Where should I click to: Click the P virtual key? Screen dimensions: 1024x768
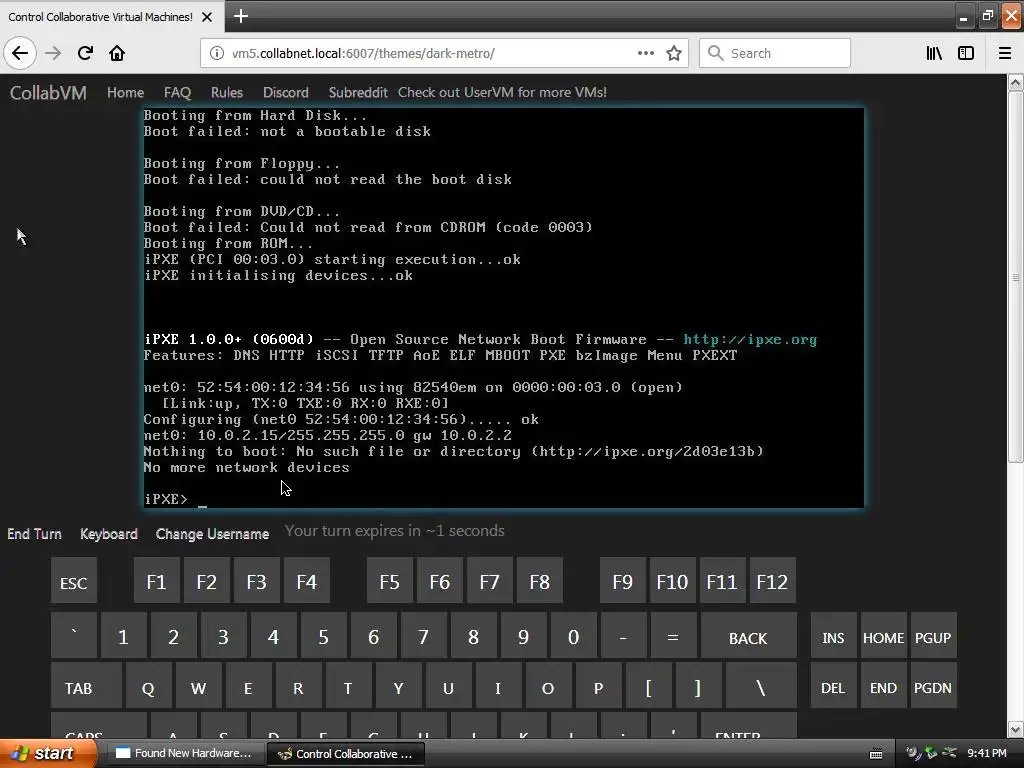point(598,686)
